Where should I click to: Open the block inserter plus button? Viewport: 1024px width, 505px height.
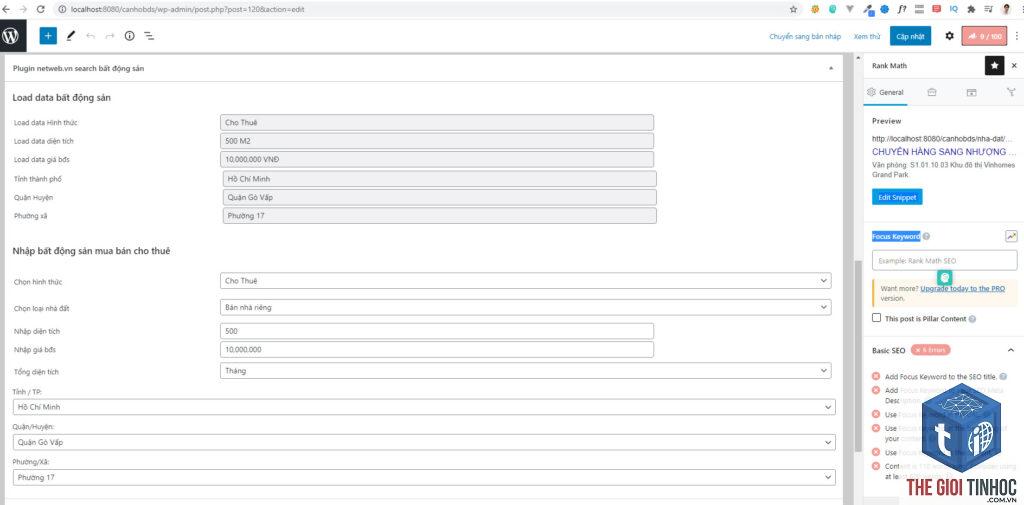click(x=48, y=36)
